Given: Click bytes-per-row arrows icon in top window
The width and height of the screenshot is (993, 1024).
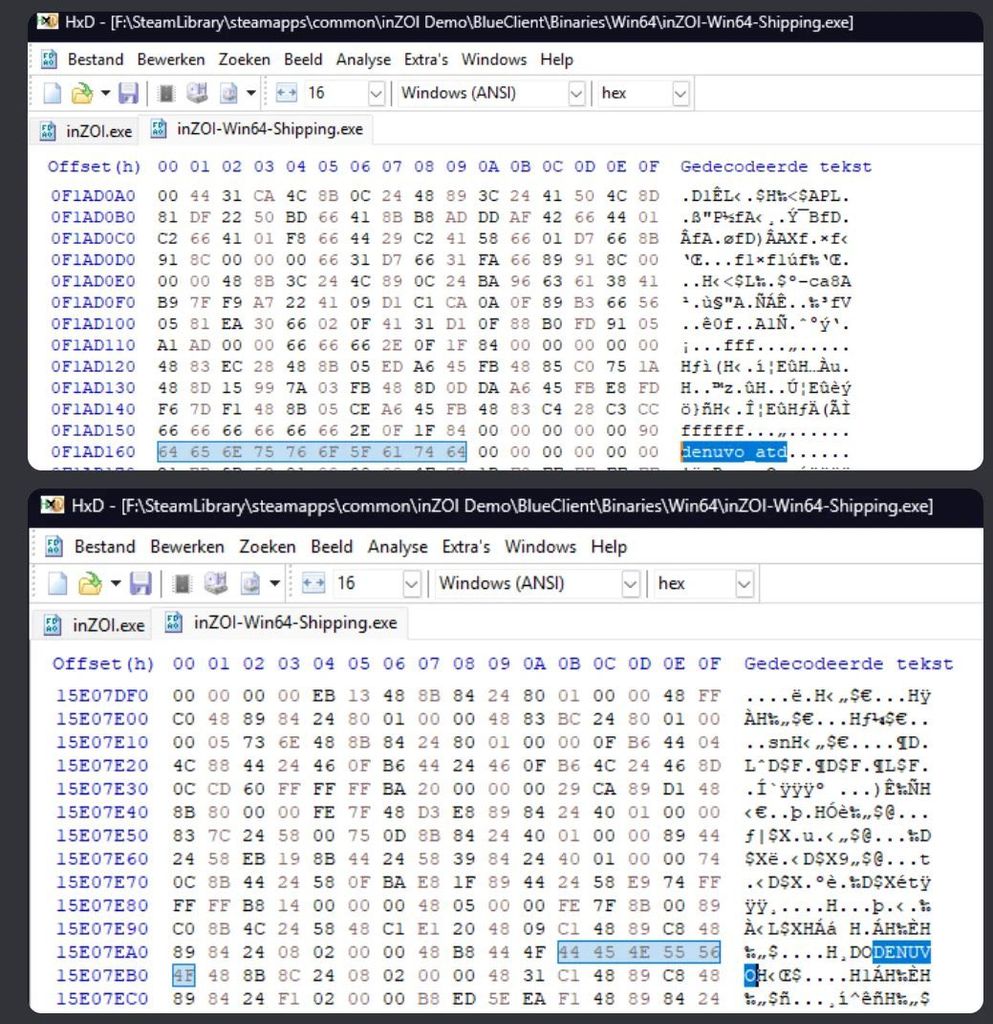Looking at the screenshot, I should click(287, 93).
